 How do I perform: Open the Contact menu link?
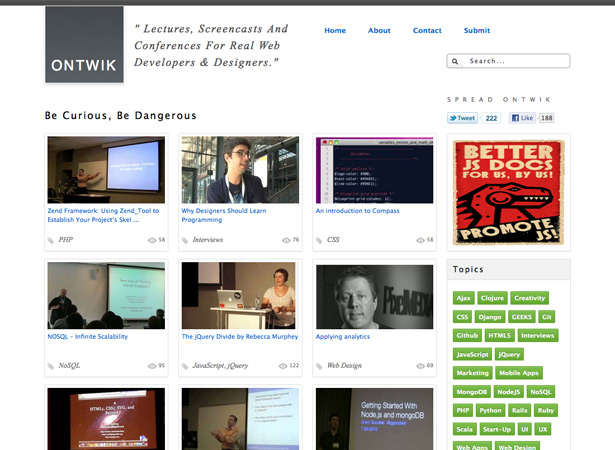(x=427, y=31)
